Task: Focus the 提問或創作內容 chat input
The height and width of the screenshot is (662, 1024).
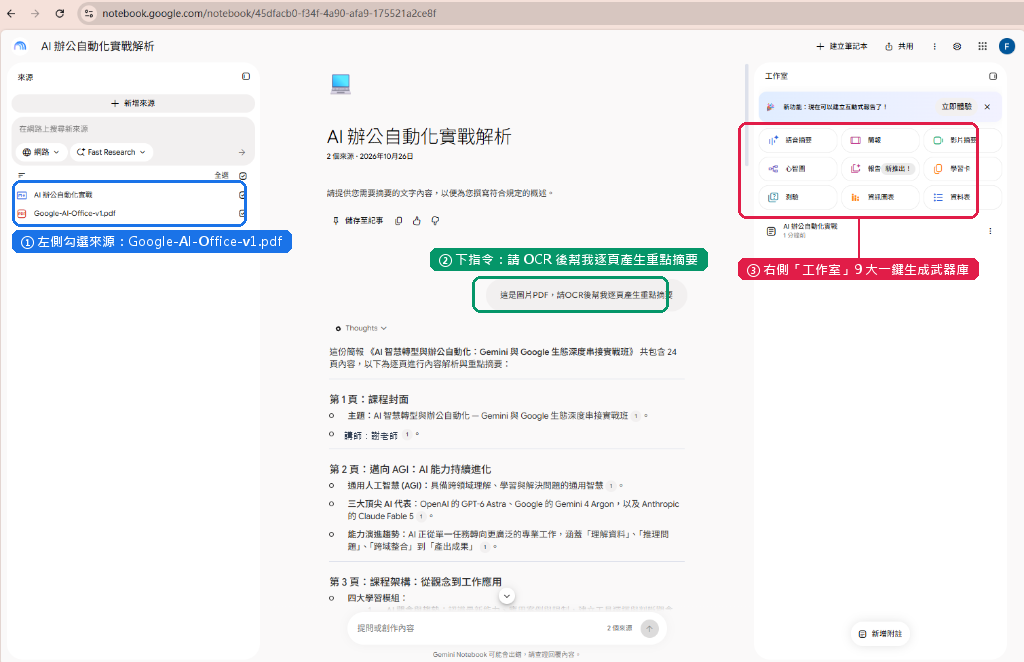Action: (x=477, y=628)
